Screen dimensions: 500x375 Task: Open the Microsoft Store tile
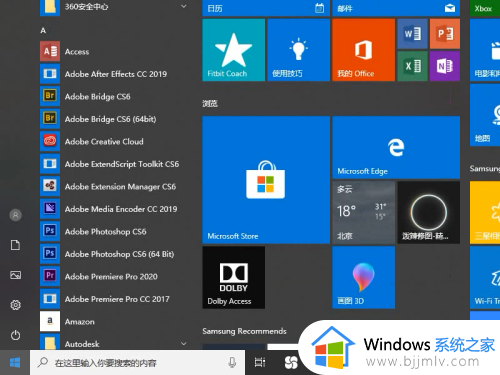(x=266, y=180)
